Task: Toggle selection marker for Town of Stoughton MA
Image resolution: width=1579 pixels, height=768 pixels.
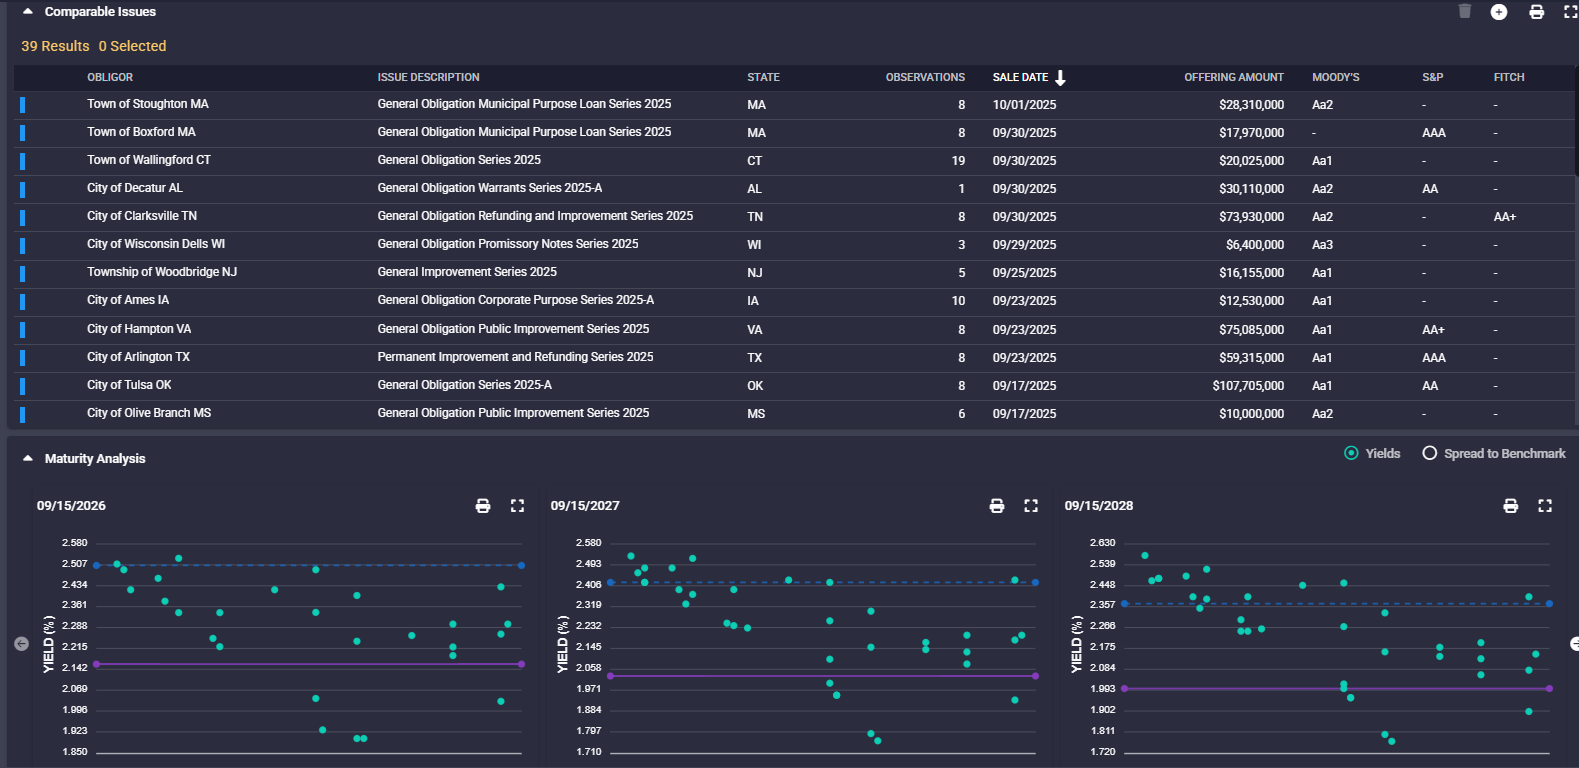Action: (23, 105)
